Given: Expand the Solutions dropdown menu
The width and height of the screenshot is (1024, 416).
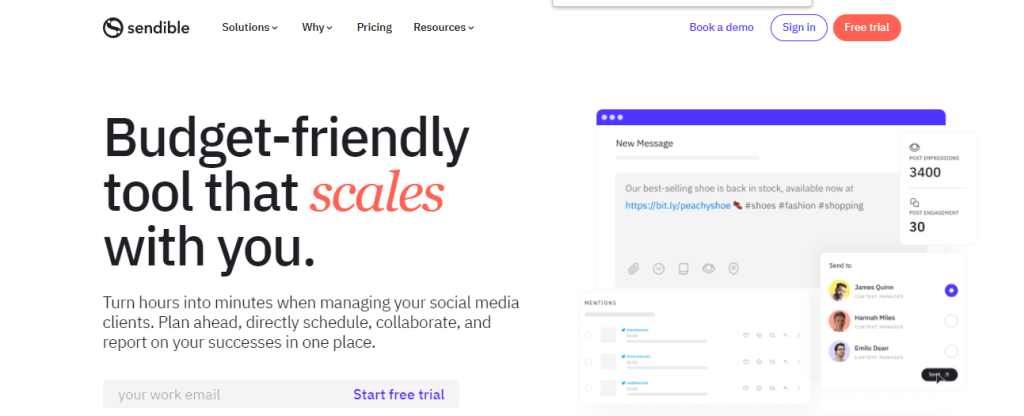Looking at the screenshot, I should coord(249,27).
